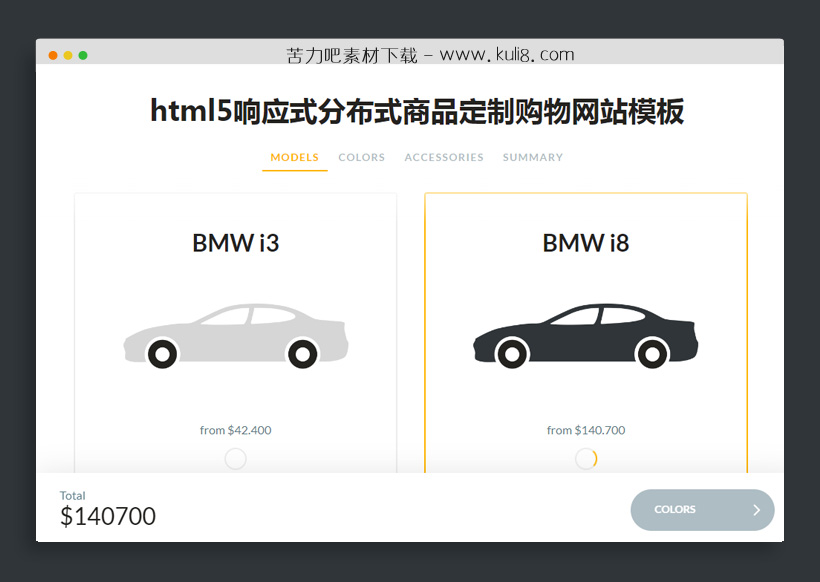The height and width of the screenshot is (582, 820).
Task: Click the yellow traffic light dot in the titlebar
Action: [67, 55]
